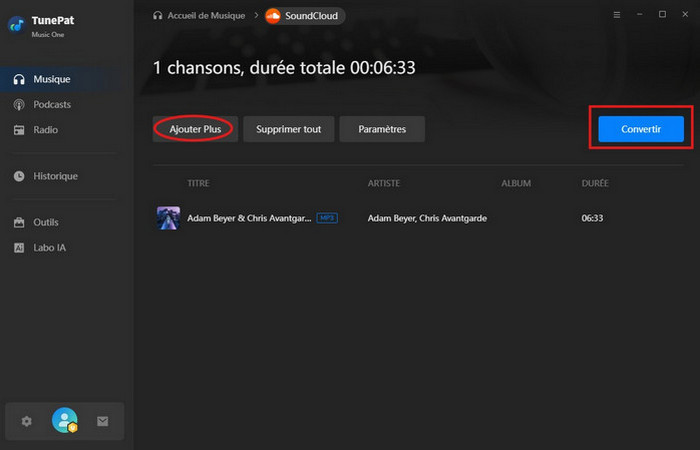
Task: Click the mail envelope icon
Action: [102, 421]
